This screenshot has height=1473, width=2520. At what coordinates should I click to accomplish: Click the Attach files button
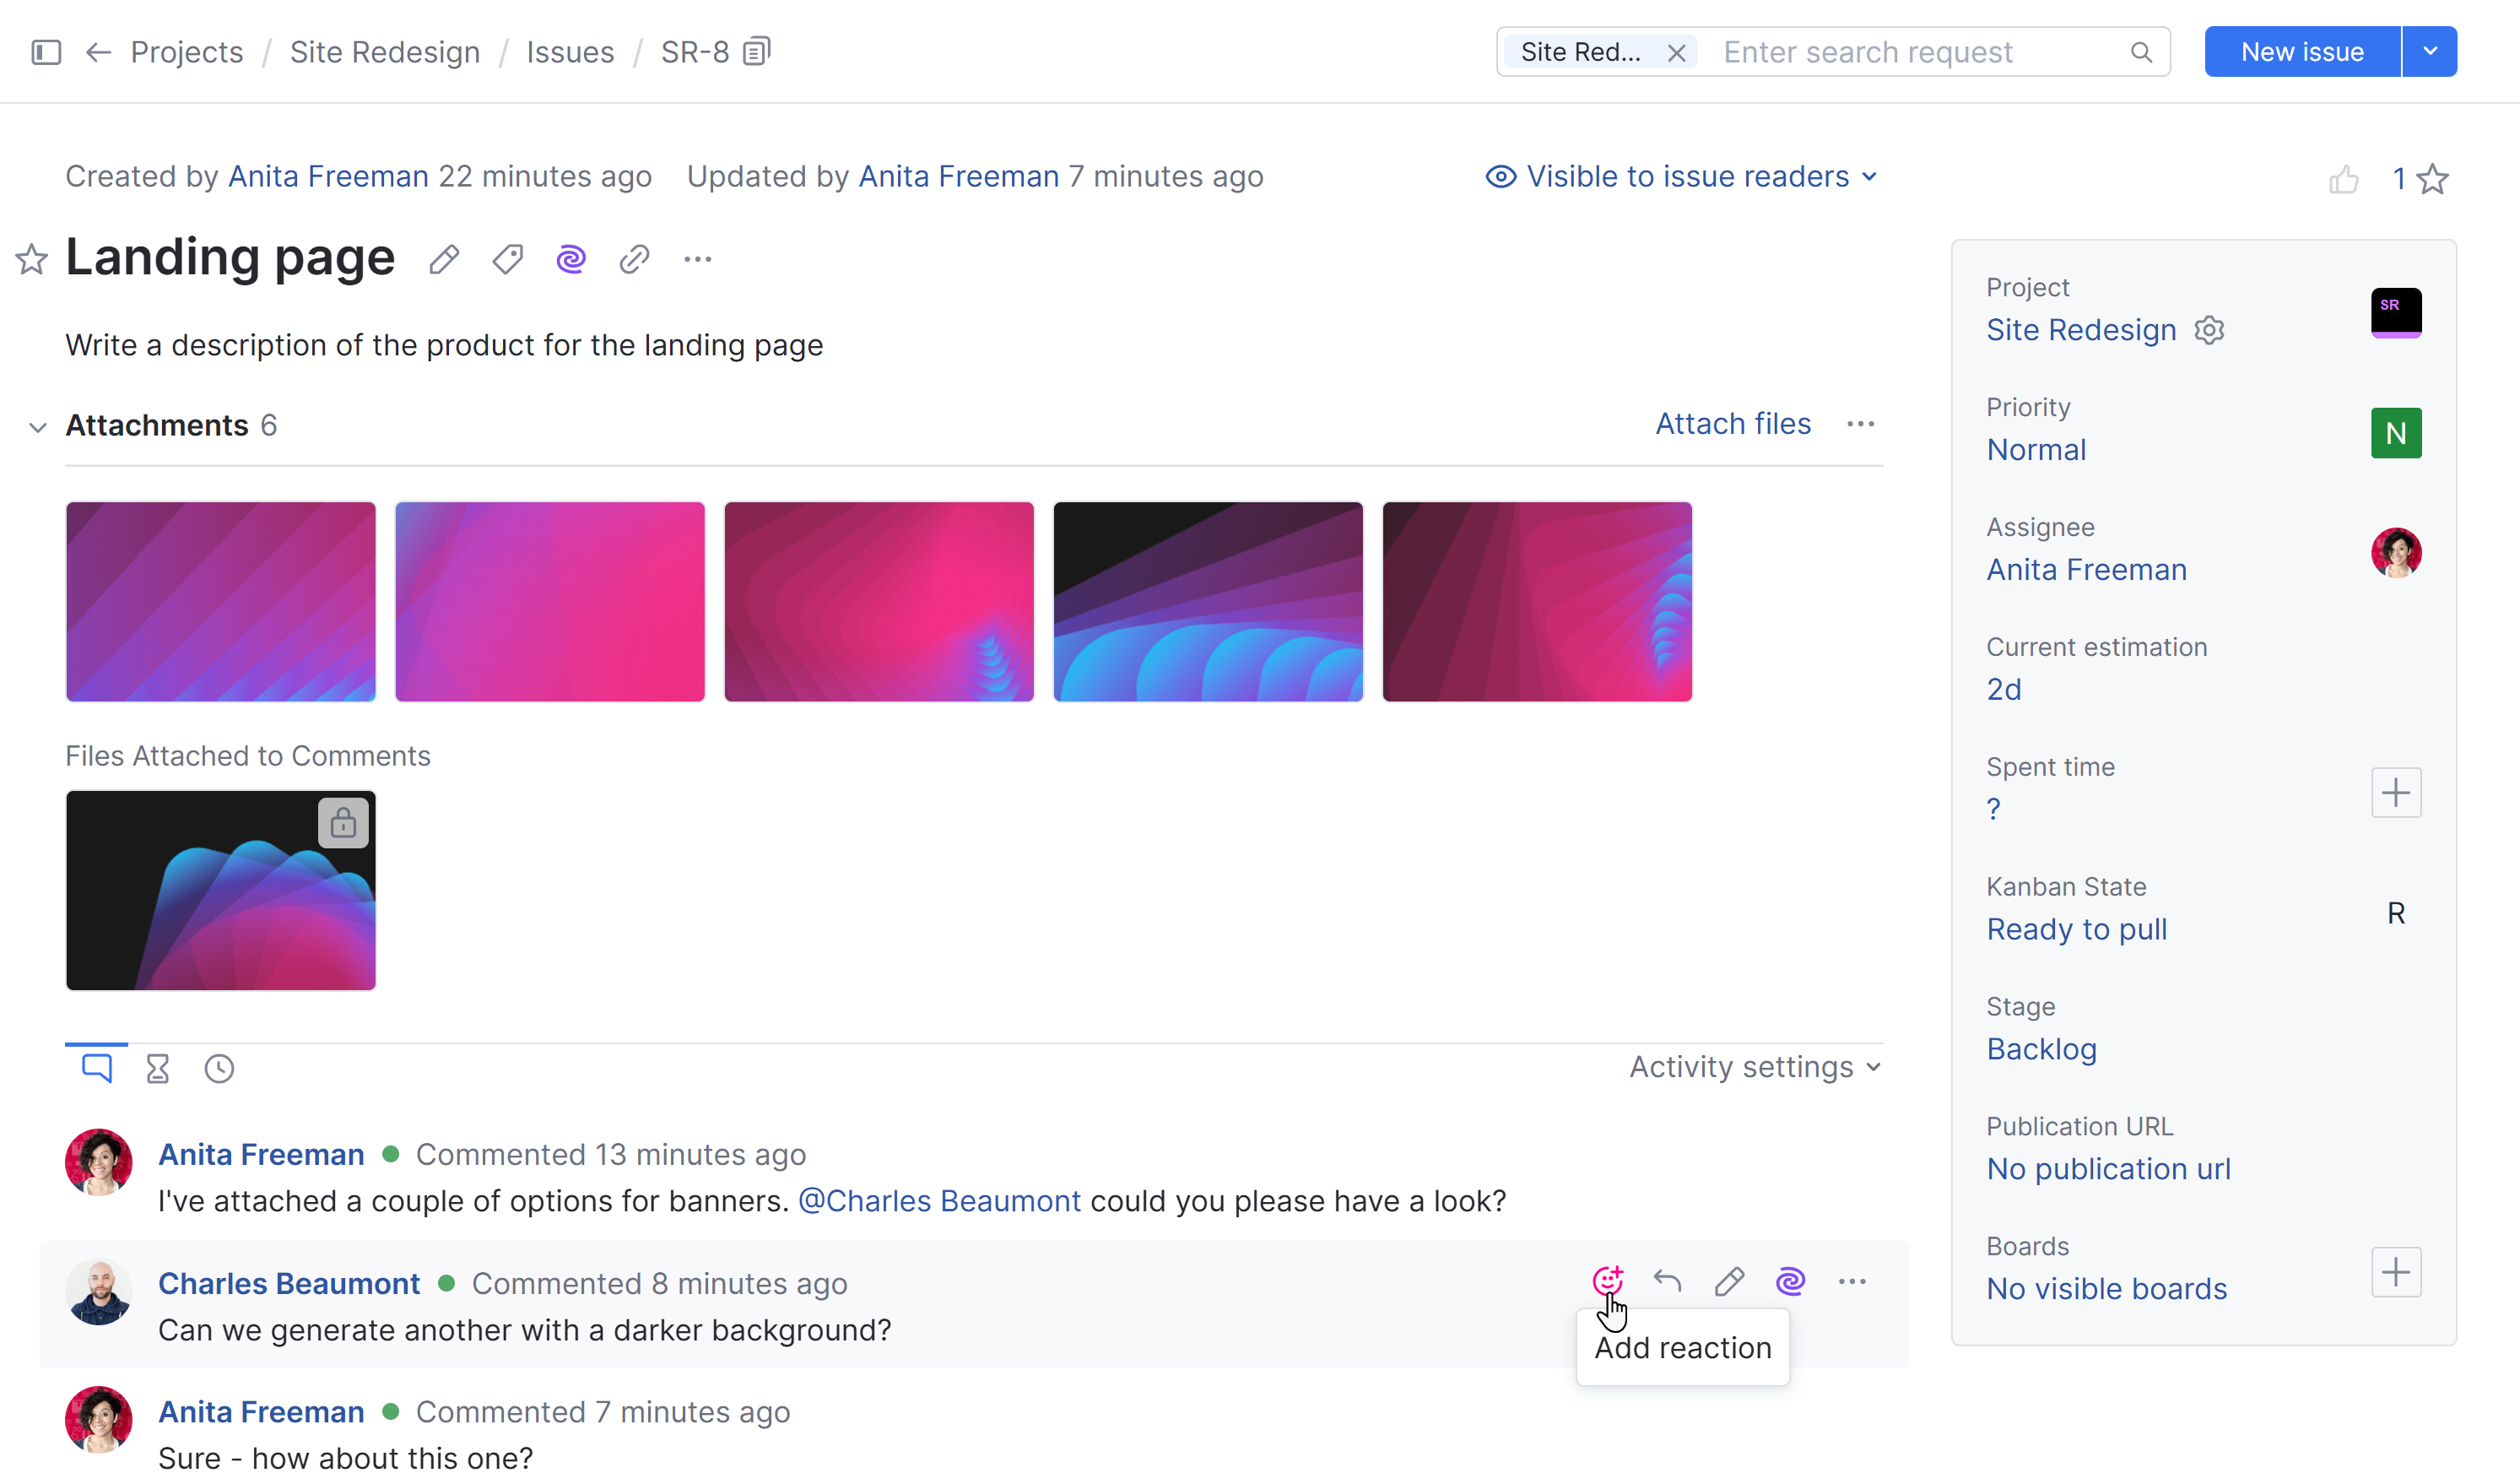[1733, 423]
